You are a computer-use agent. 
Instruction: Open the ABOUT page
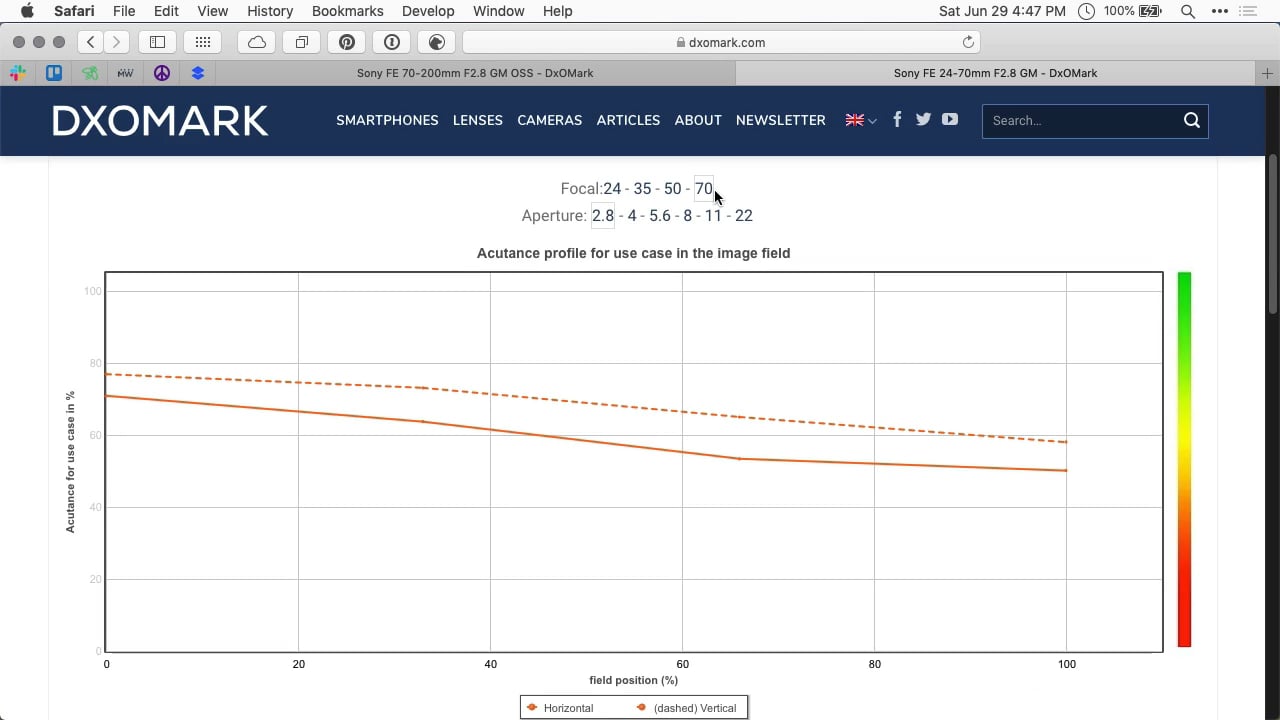coord(698,120)
